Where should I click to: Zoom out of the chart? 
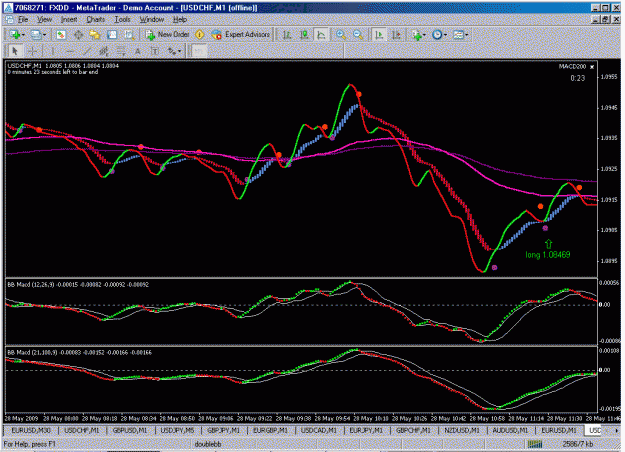(358, 35)
